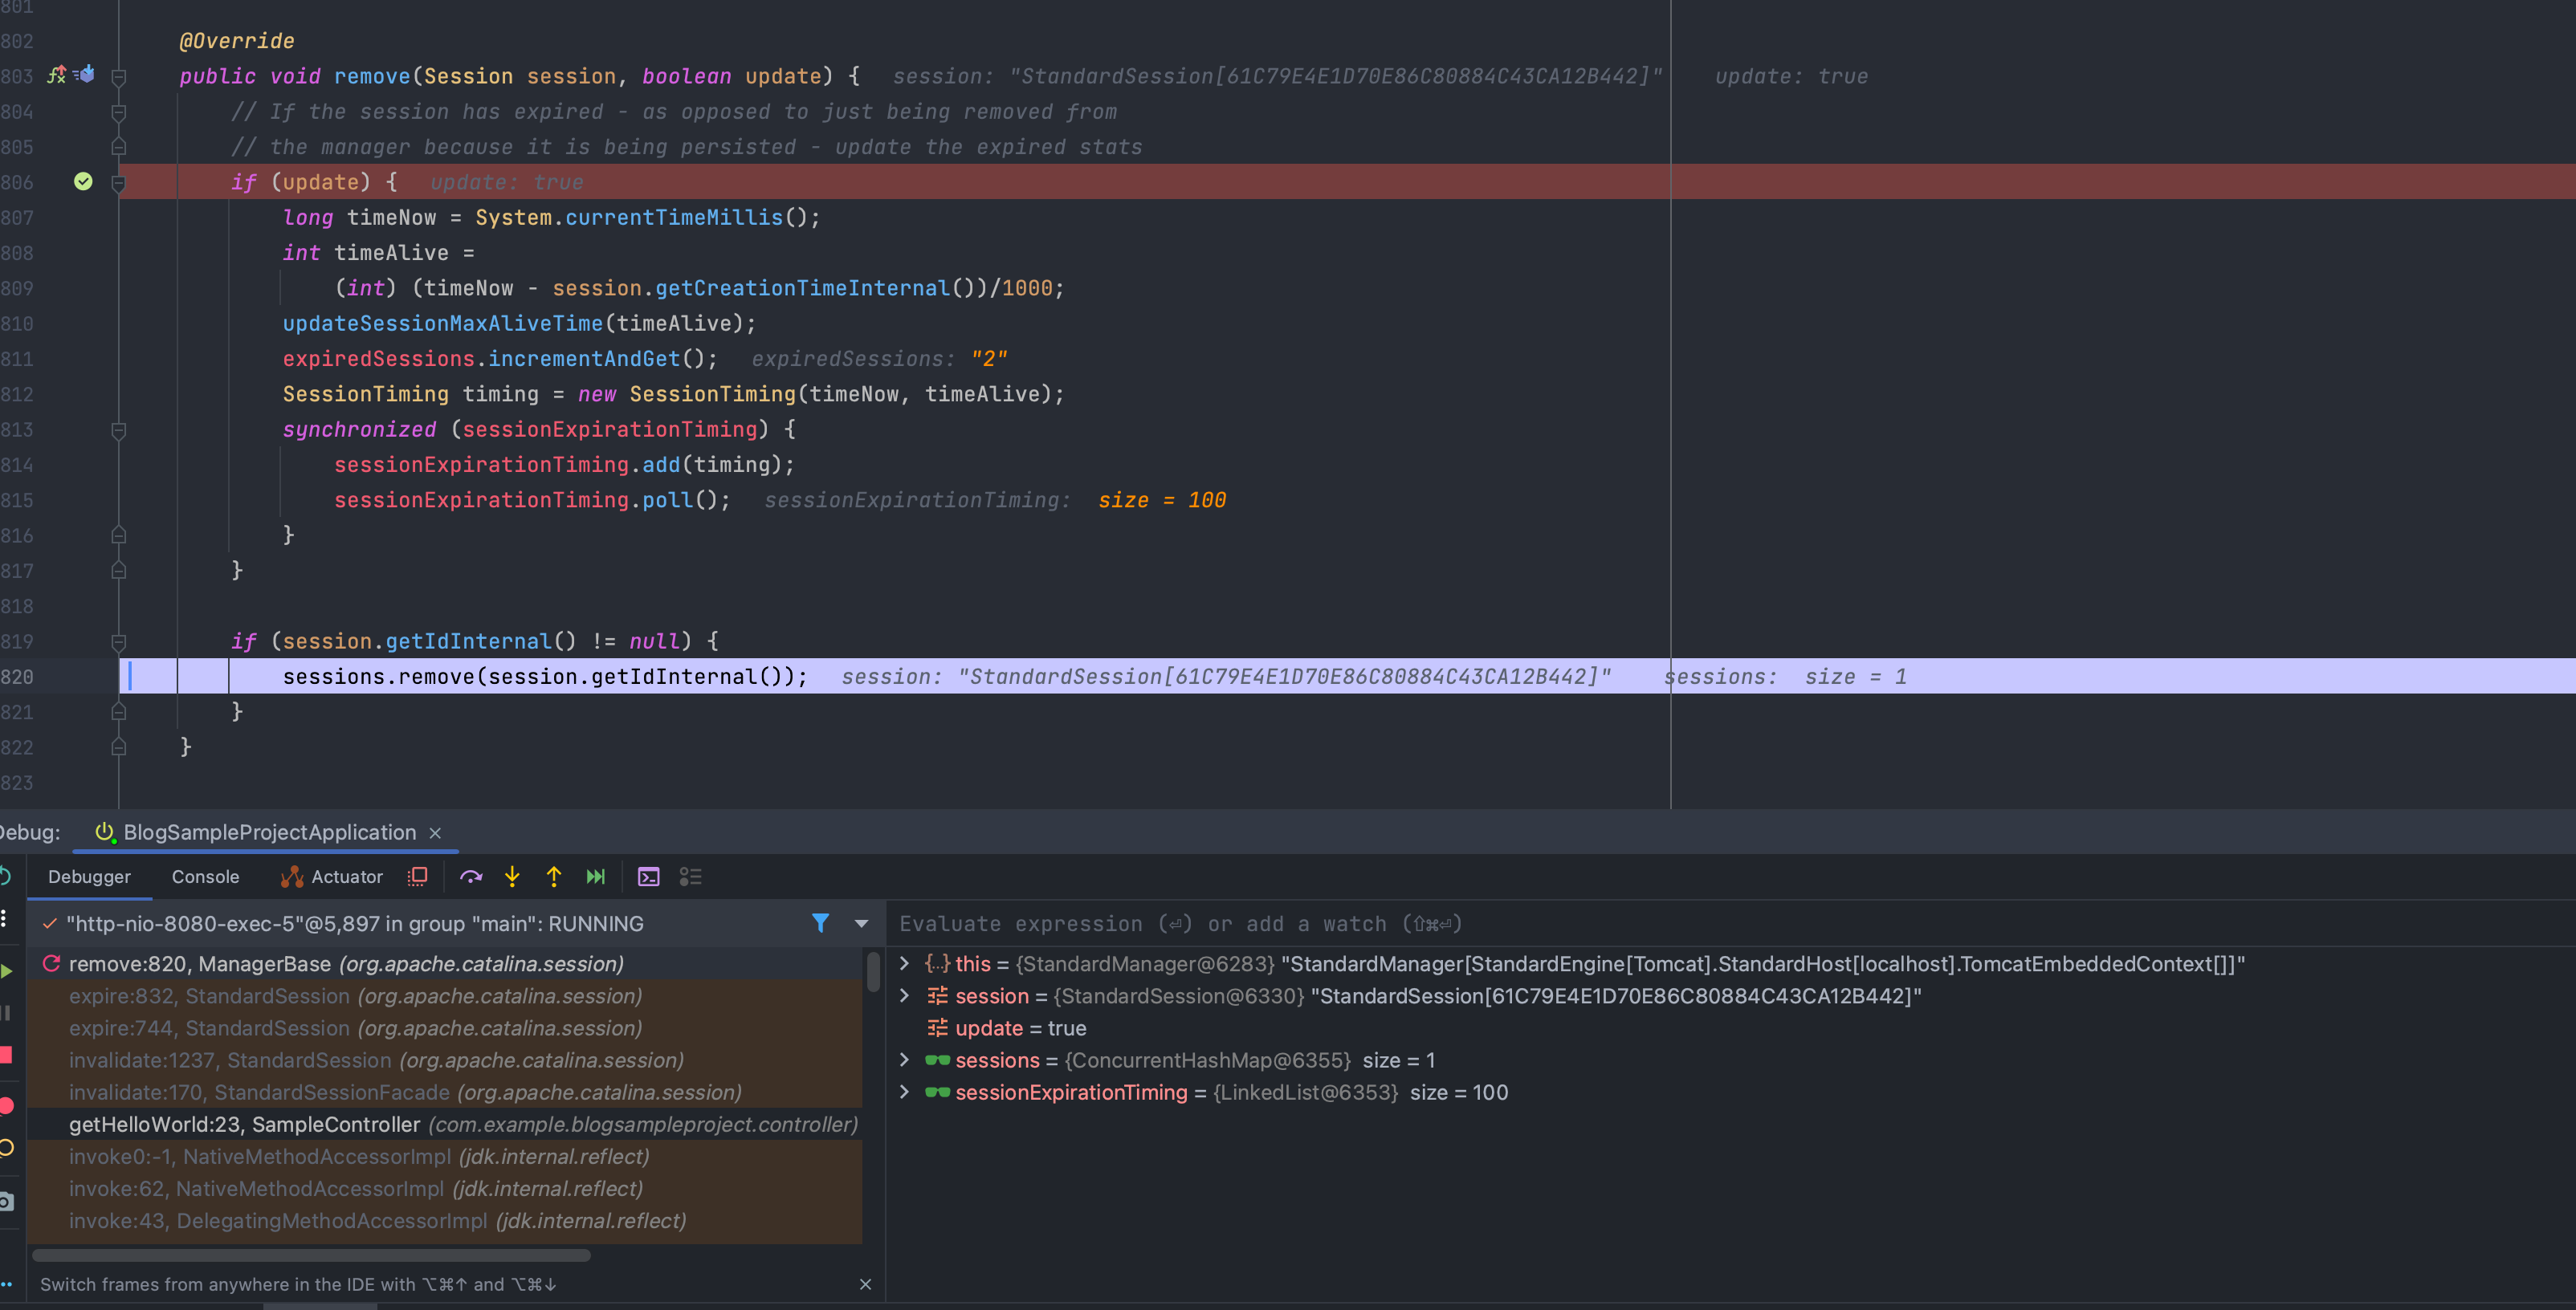The height and width of the screenshot is (1310, 2576).
Task: Toggle the breakpoint on line 806
Action: tap(84, 182)
